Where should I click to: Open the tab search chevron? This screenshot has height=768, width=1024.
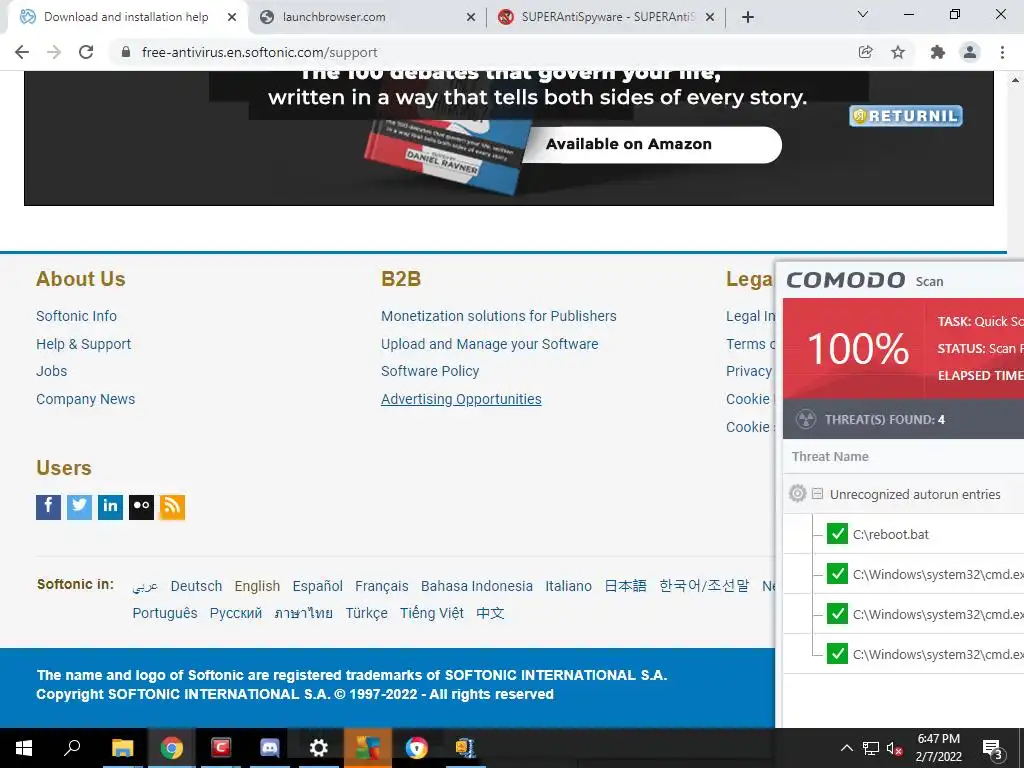pyautogui.click(x=863, y=14)
